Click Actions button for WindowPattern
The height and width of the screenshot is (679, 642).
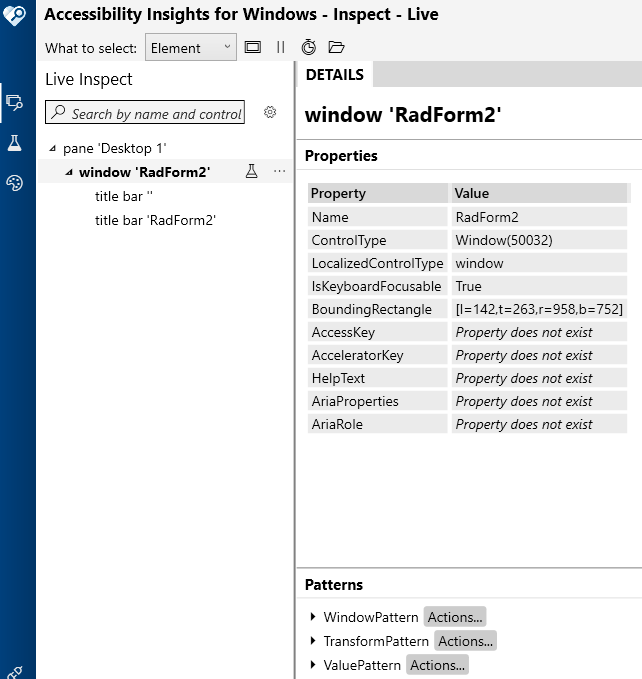click(455, 617)
